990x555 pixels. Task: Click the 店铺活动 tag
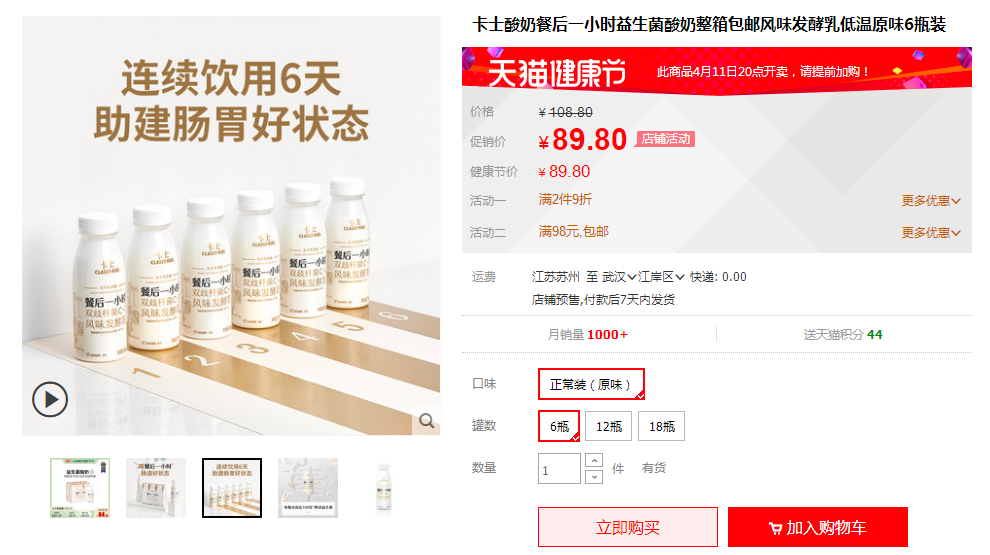665,139
